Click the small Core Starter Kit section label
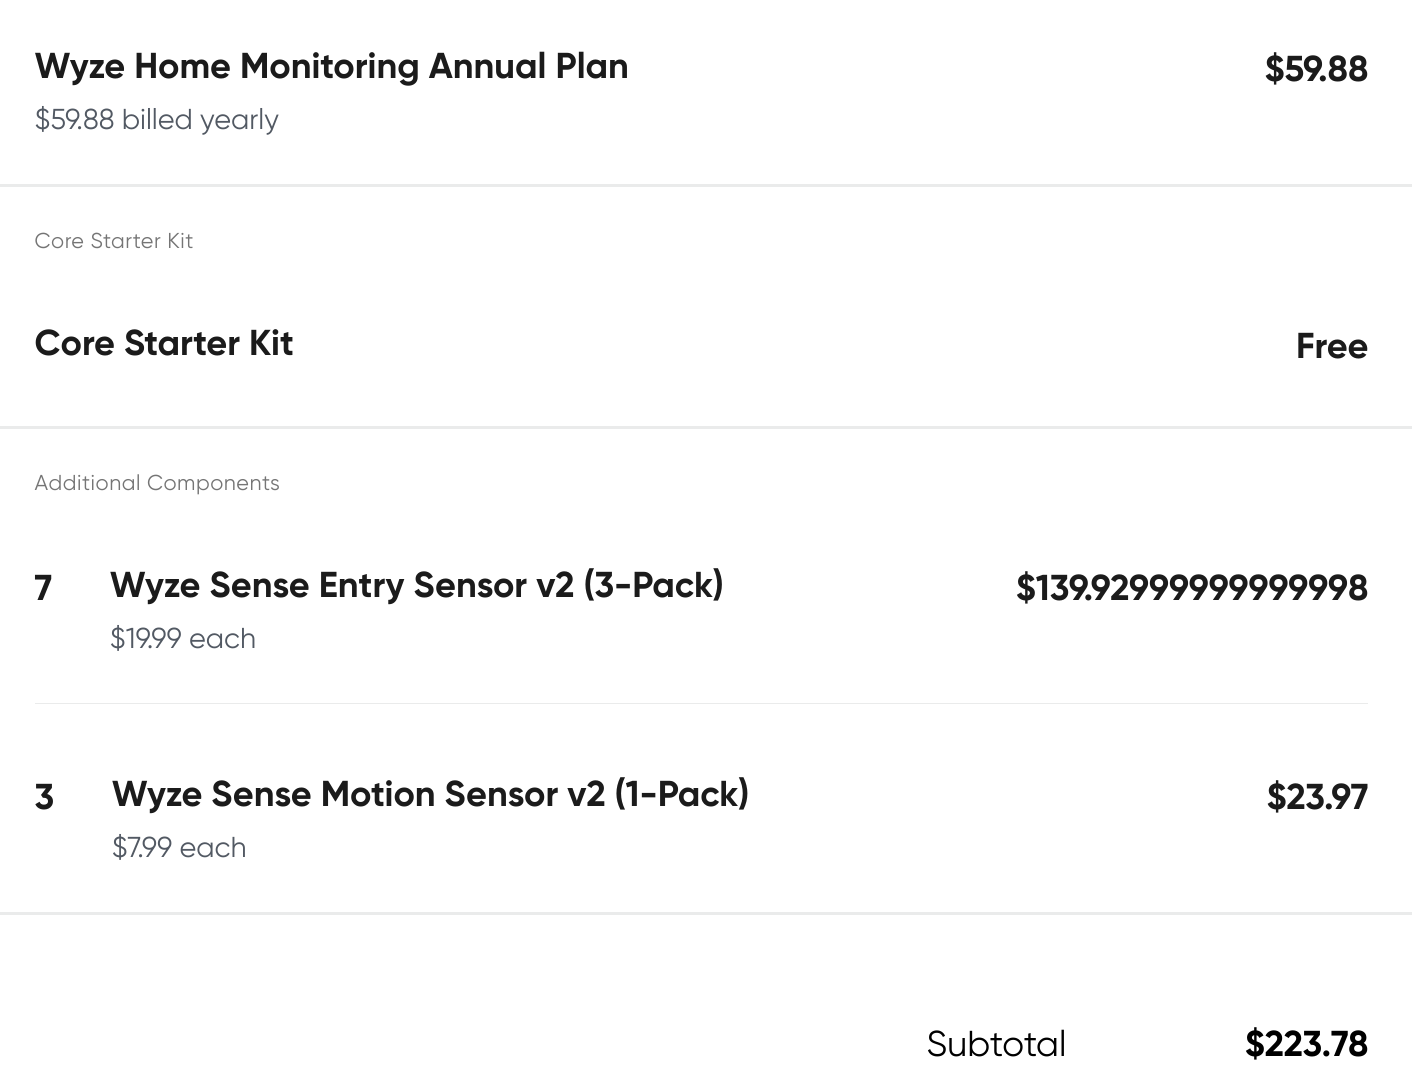1412x1088 pixels. click(113, 241)
